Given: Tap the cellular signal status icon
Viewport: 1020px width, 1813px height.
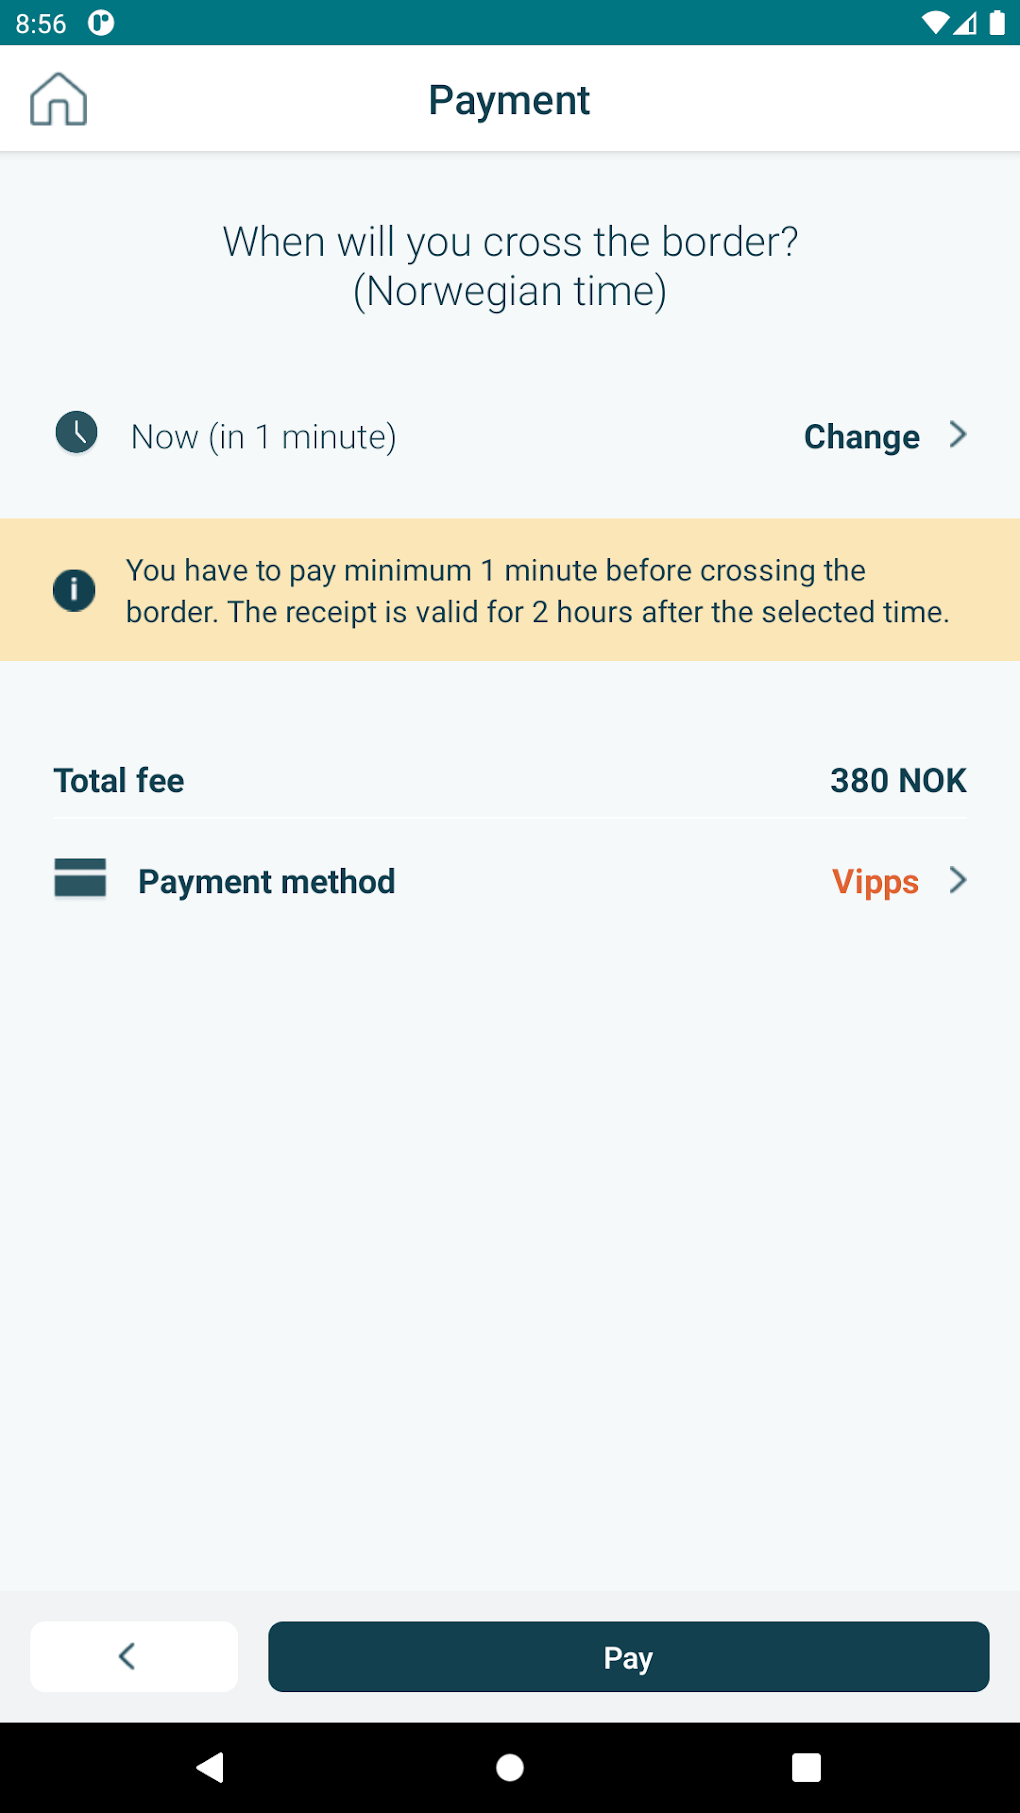Looking at the screenshot, I should 966,23.
